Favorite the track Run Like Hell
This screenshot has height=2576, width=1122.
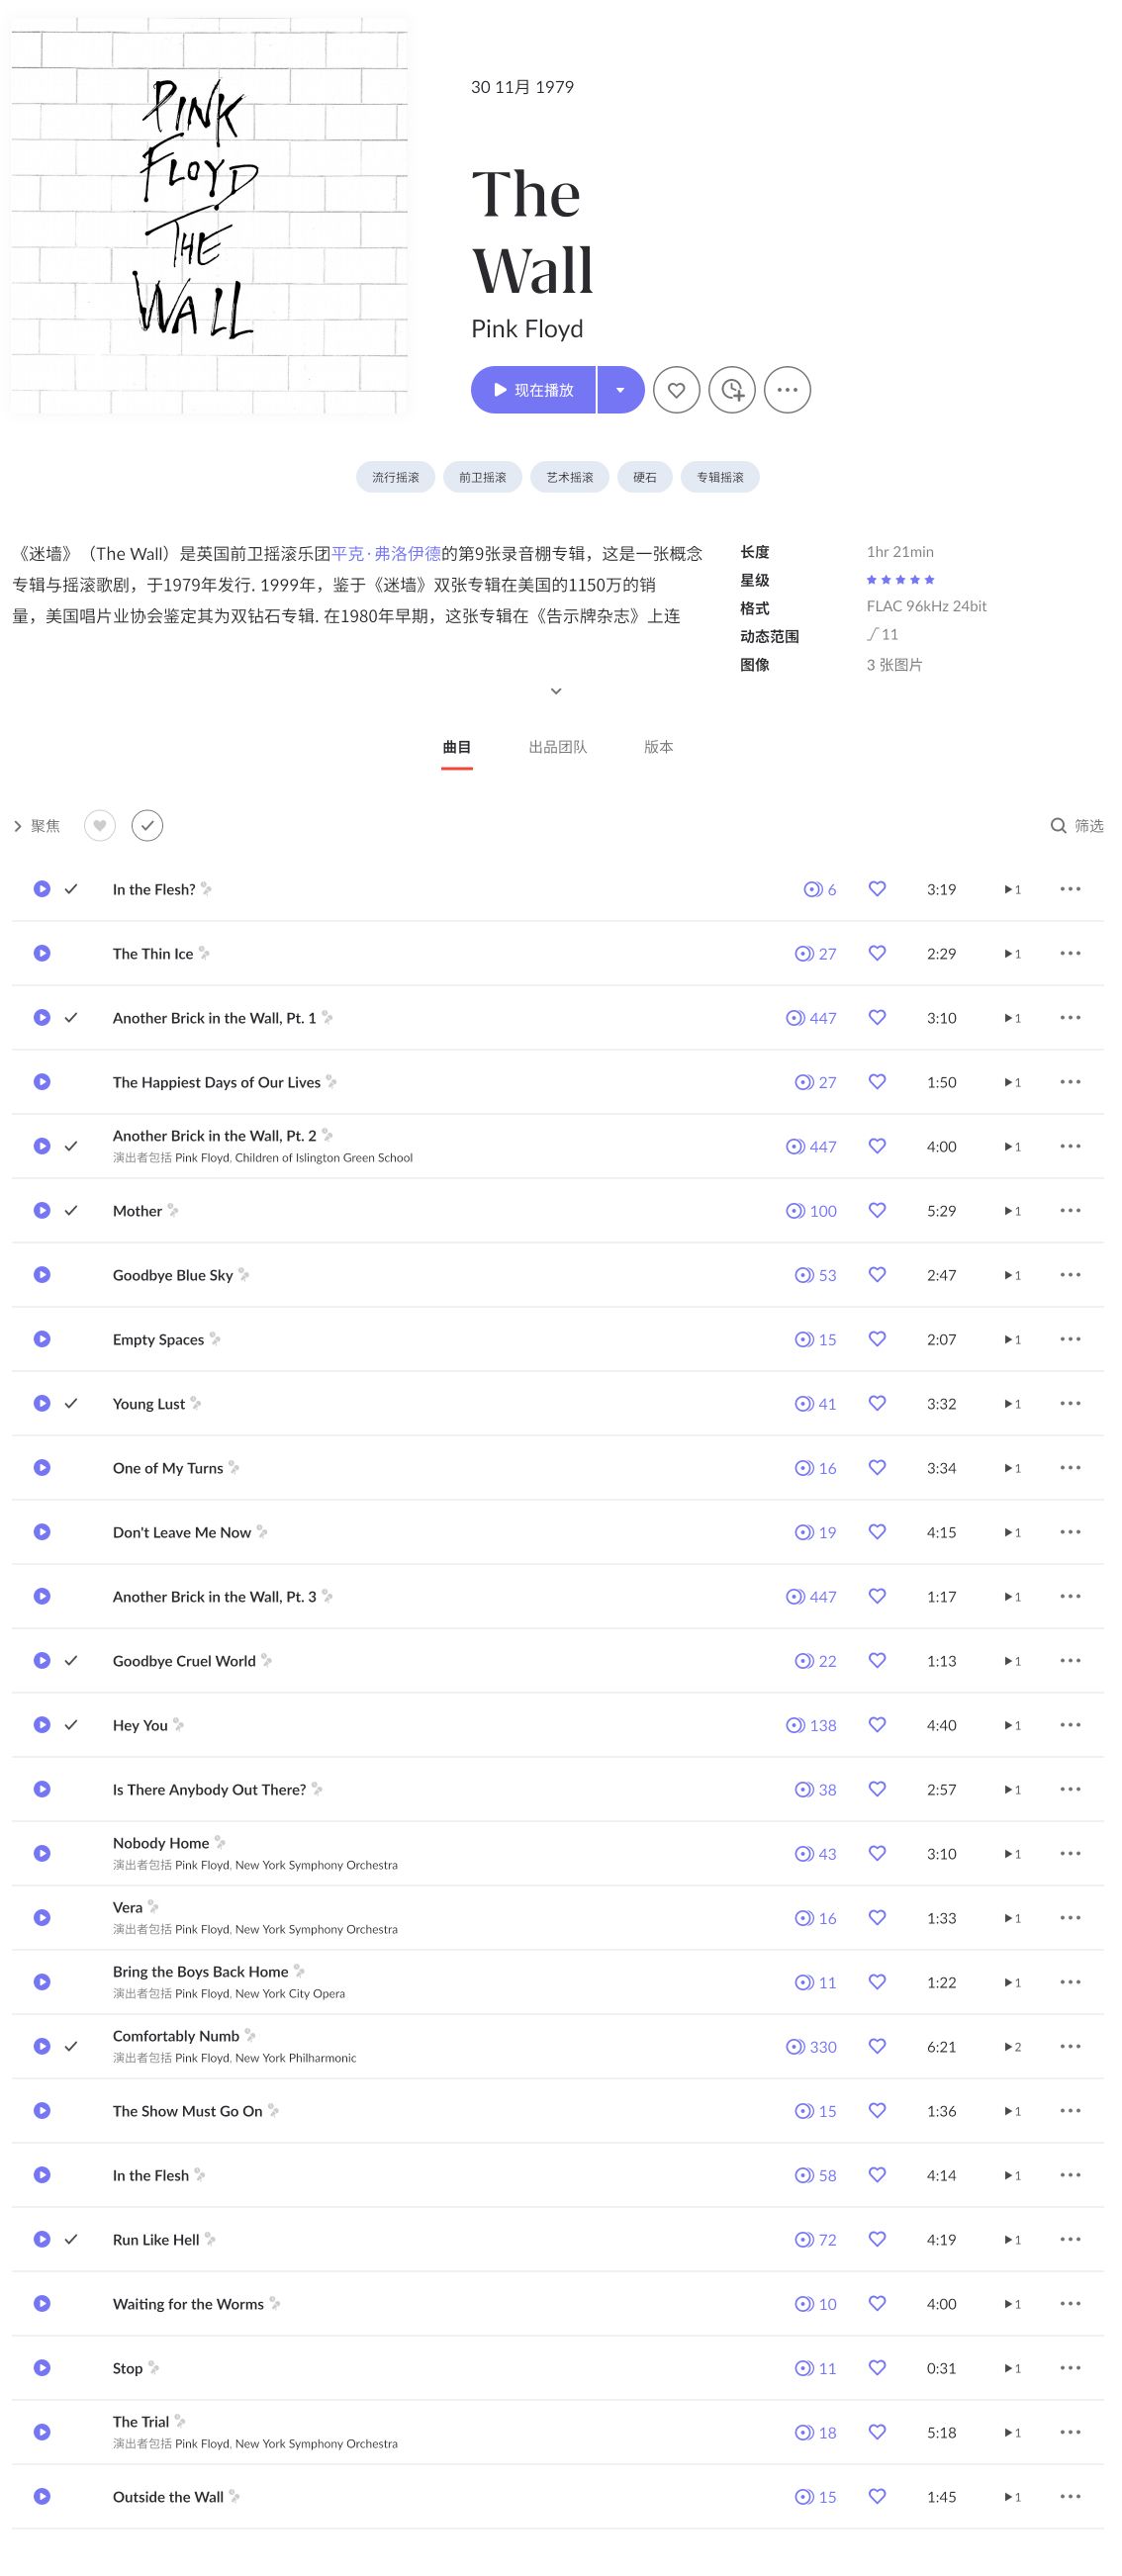tap(877, 2238)
